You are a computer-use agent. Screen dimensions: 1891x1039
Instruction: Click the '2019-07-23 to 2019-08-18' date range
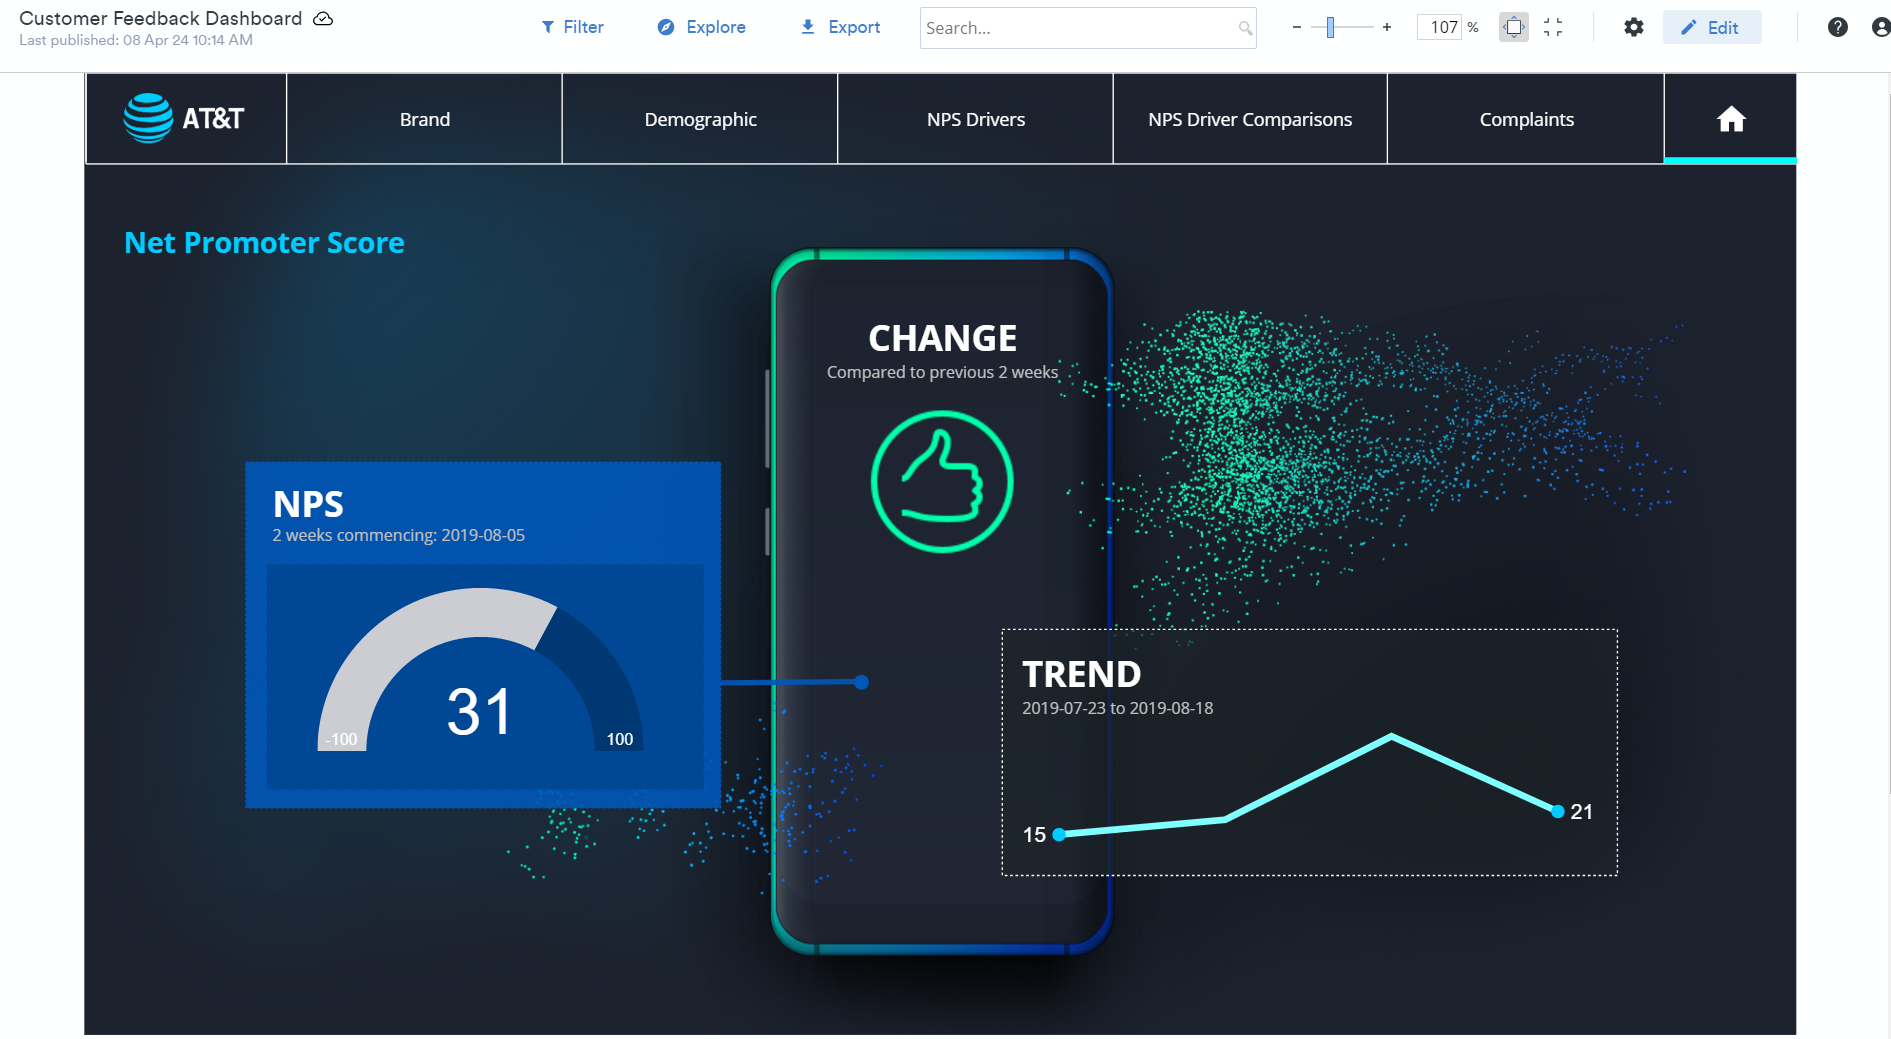click(1117, 708)
